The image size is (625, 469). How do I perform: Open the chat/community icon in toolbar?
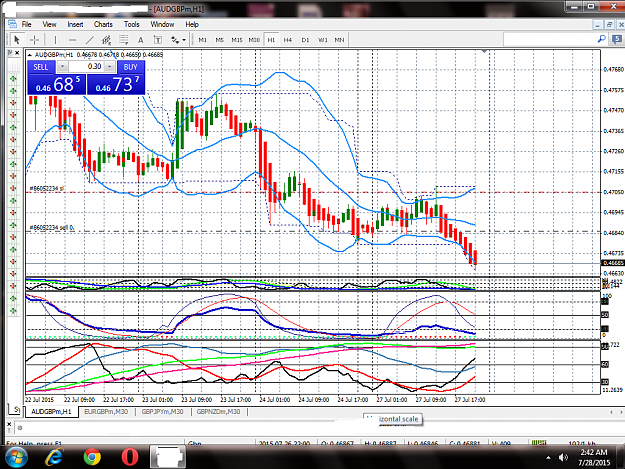[x=617, y=39]
